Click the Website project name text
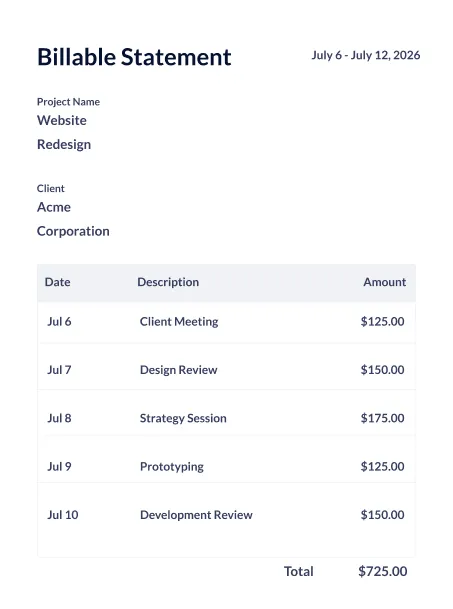The height and width of the screenshot is (609, 453). click(62, 120)
